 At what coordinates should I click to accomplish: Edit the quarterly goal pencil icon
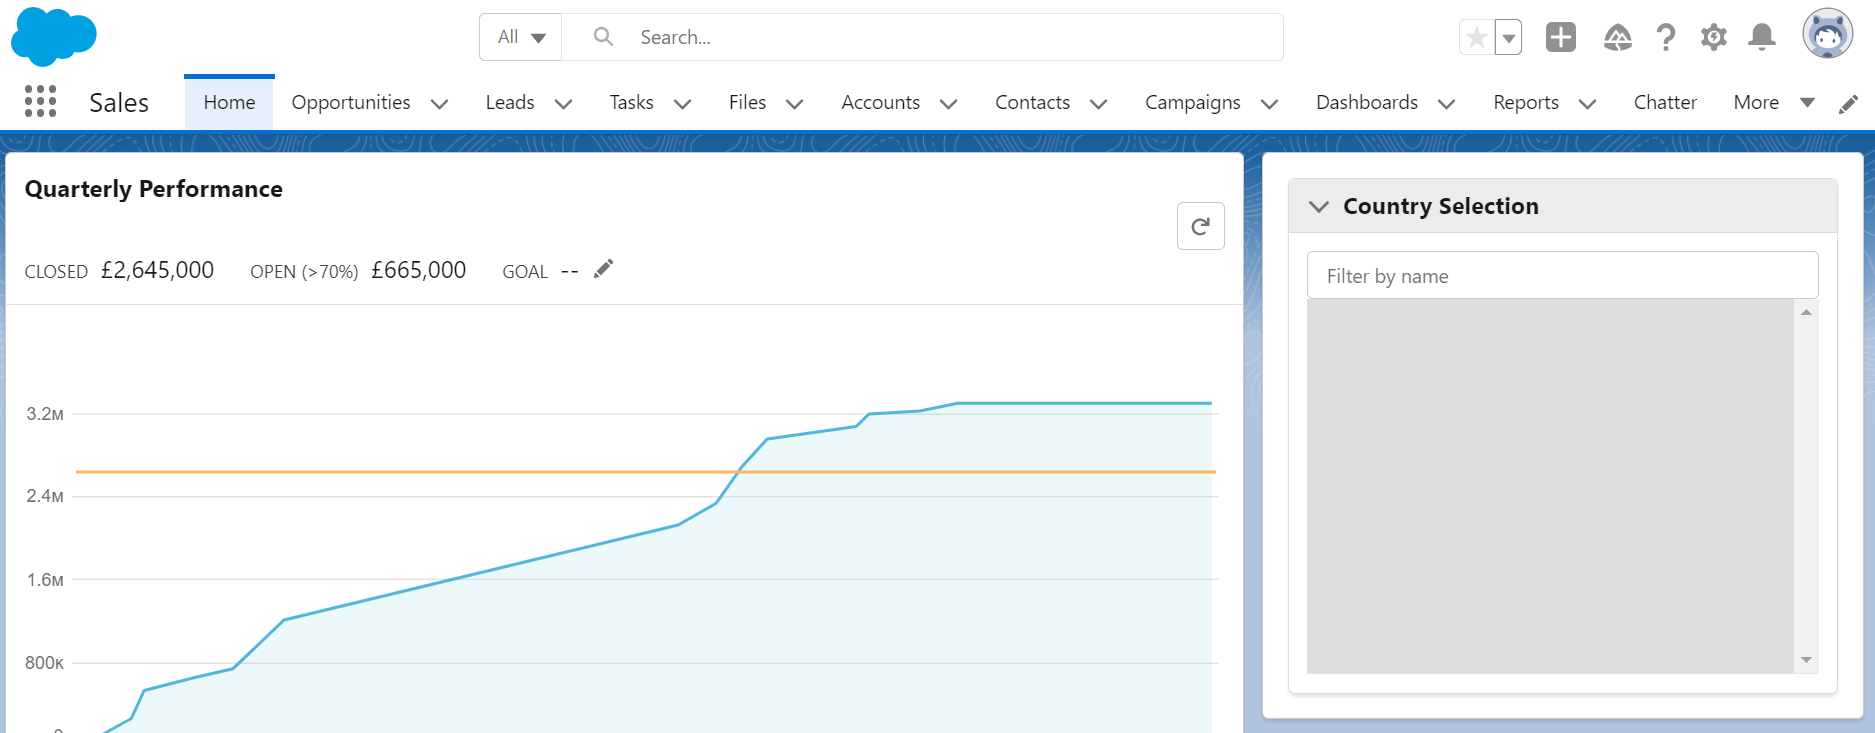(x=603, y=269)
